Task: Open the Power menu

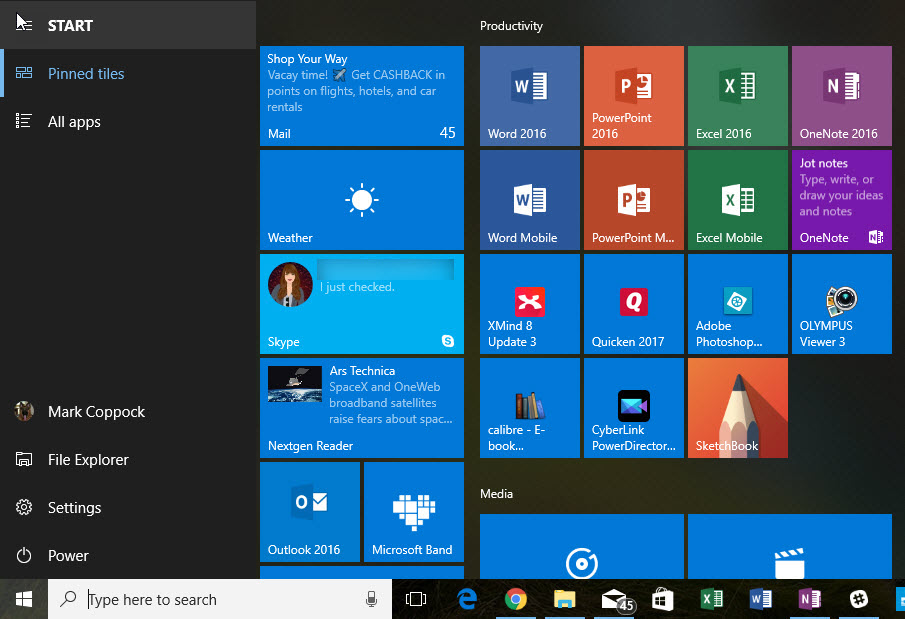Action: (x=68, y=555)
